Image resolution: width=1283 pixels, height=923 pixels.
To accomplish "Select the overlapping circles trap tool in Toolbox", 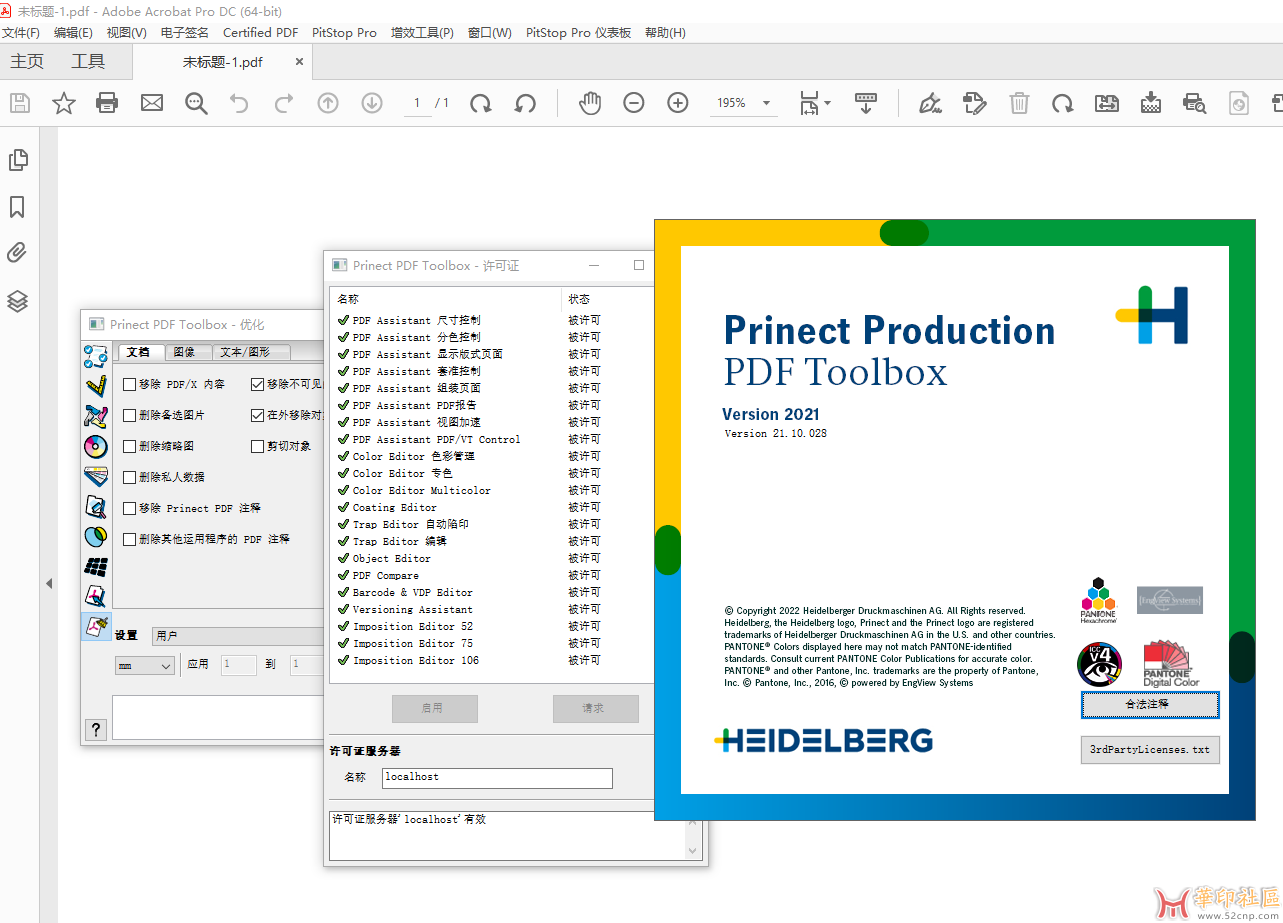I will pyautogui.click(x=96, y=537).
